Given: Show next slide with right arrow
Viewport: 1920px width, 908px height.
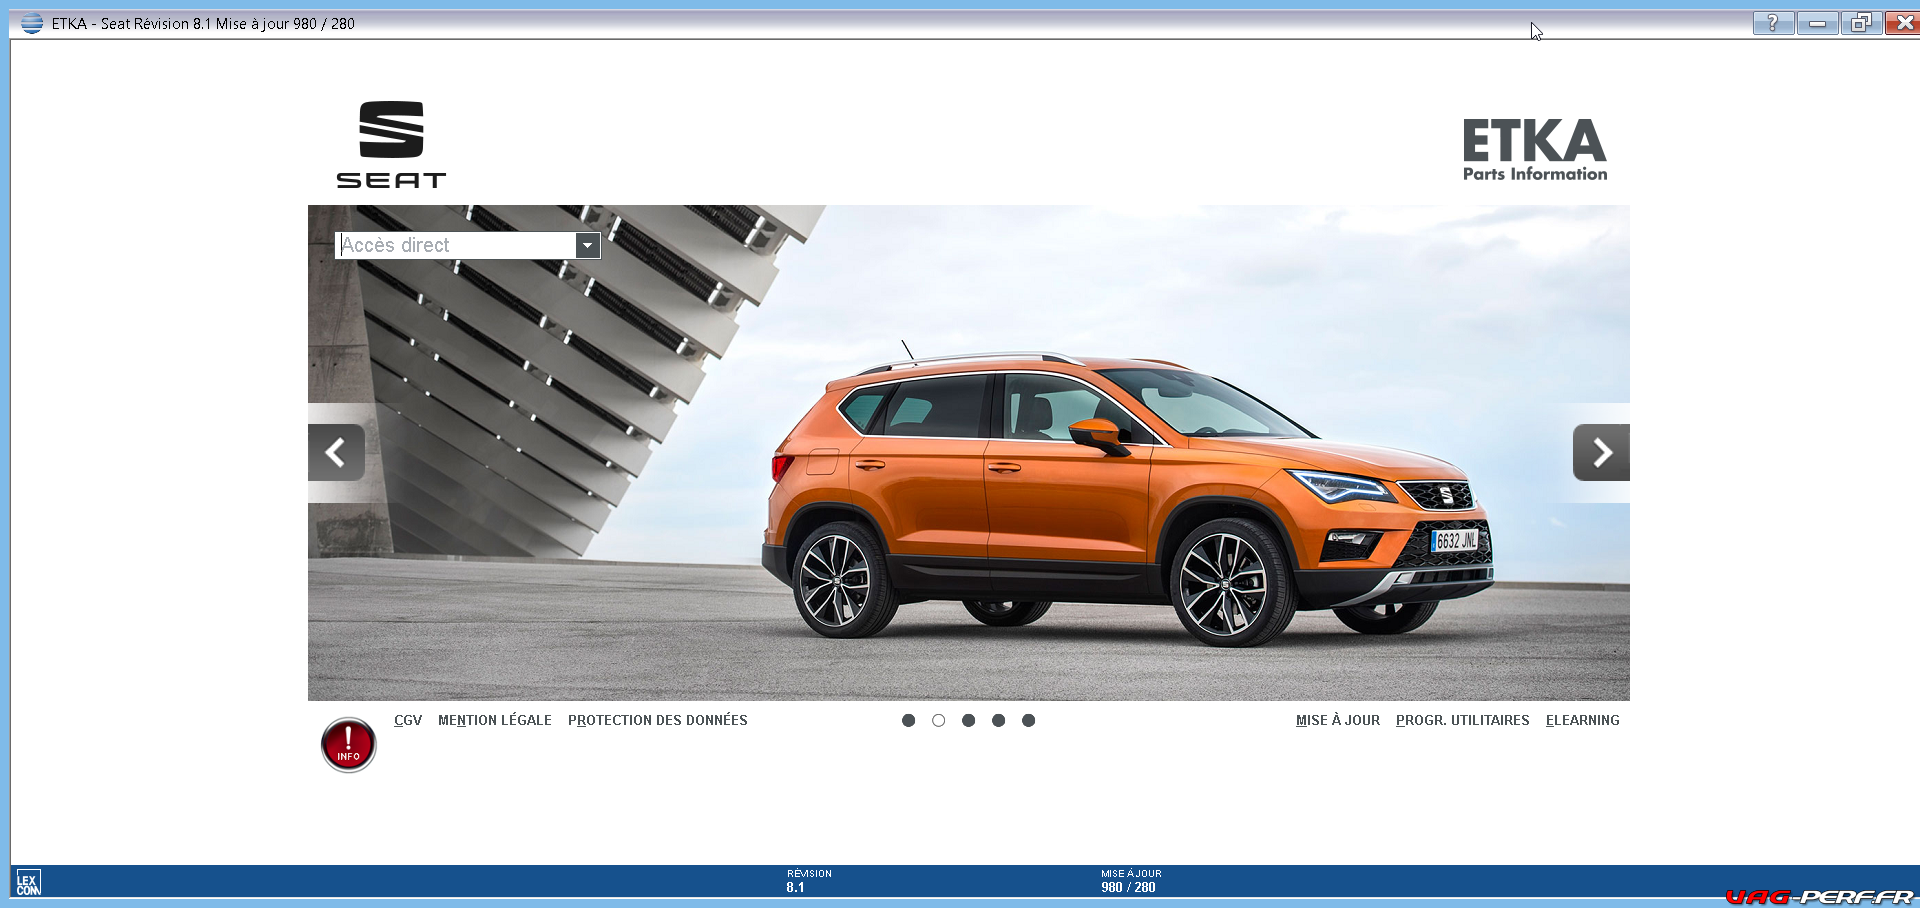Looking at the screenshot, I should (1601, 453).
